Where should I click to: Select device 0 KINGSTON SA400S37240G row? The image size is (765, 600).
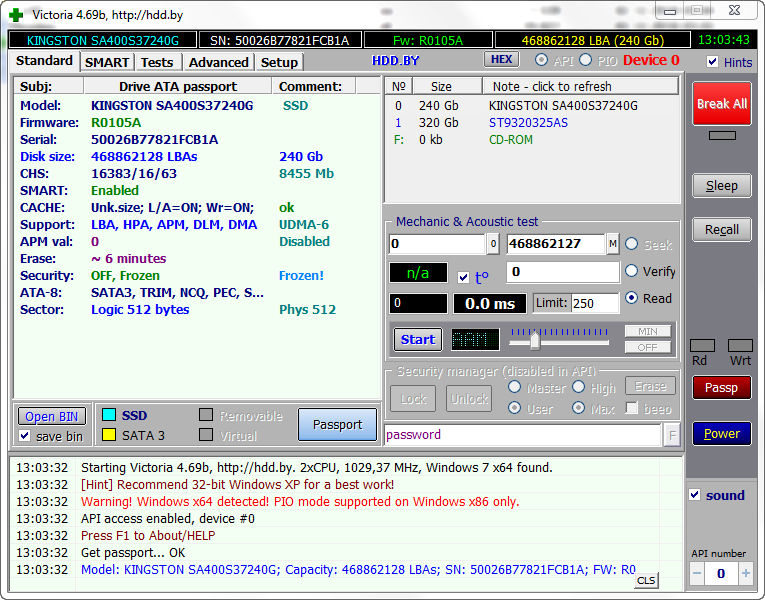[532, 105]
